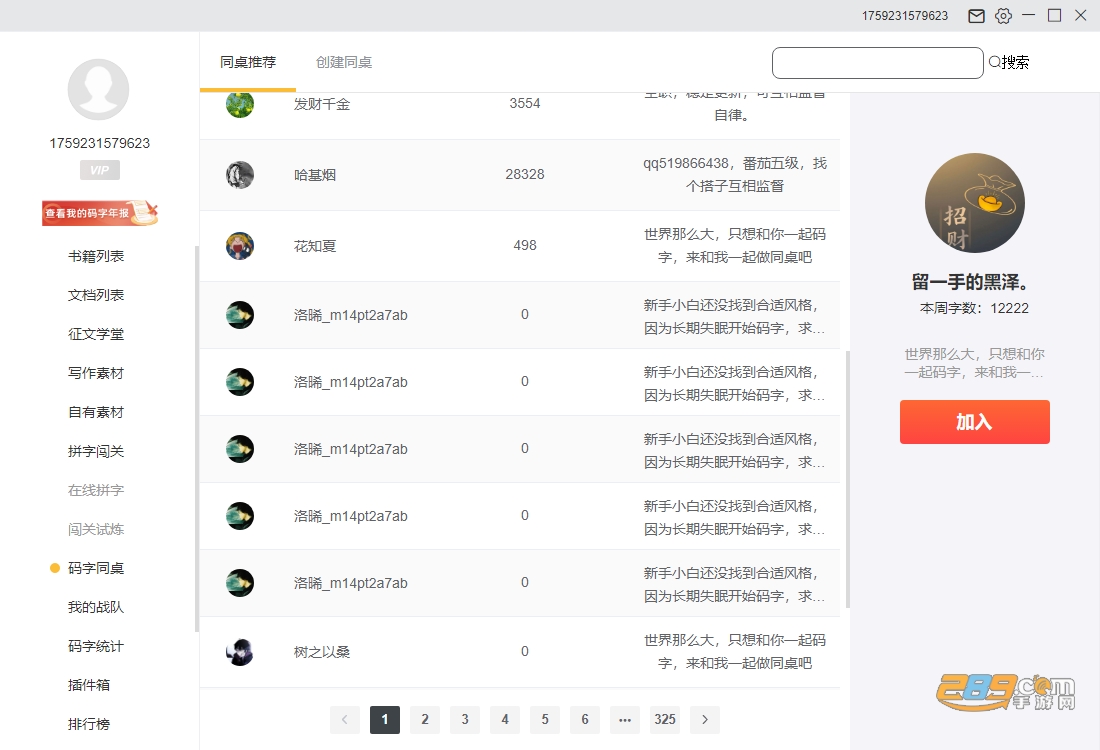1100x750 pixels.
Task: Open 征文学堂 in the sidebar
Action: 96,334
